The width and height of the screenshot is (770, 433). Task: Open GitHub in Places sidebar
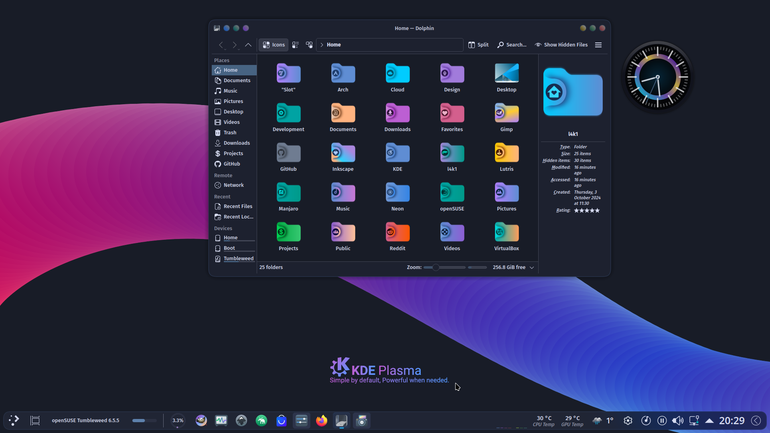pos(234,164)
